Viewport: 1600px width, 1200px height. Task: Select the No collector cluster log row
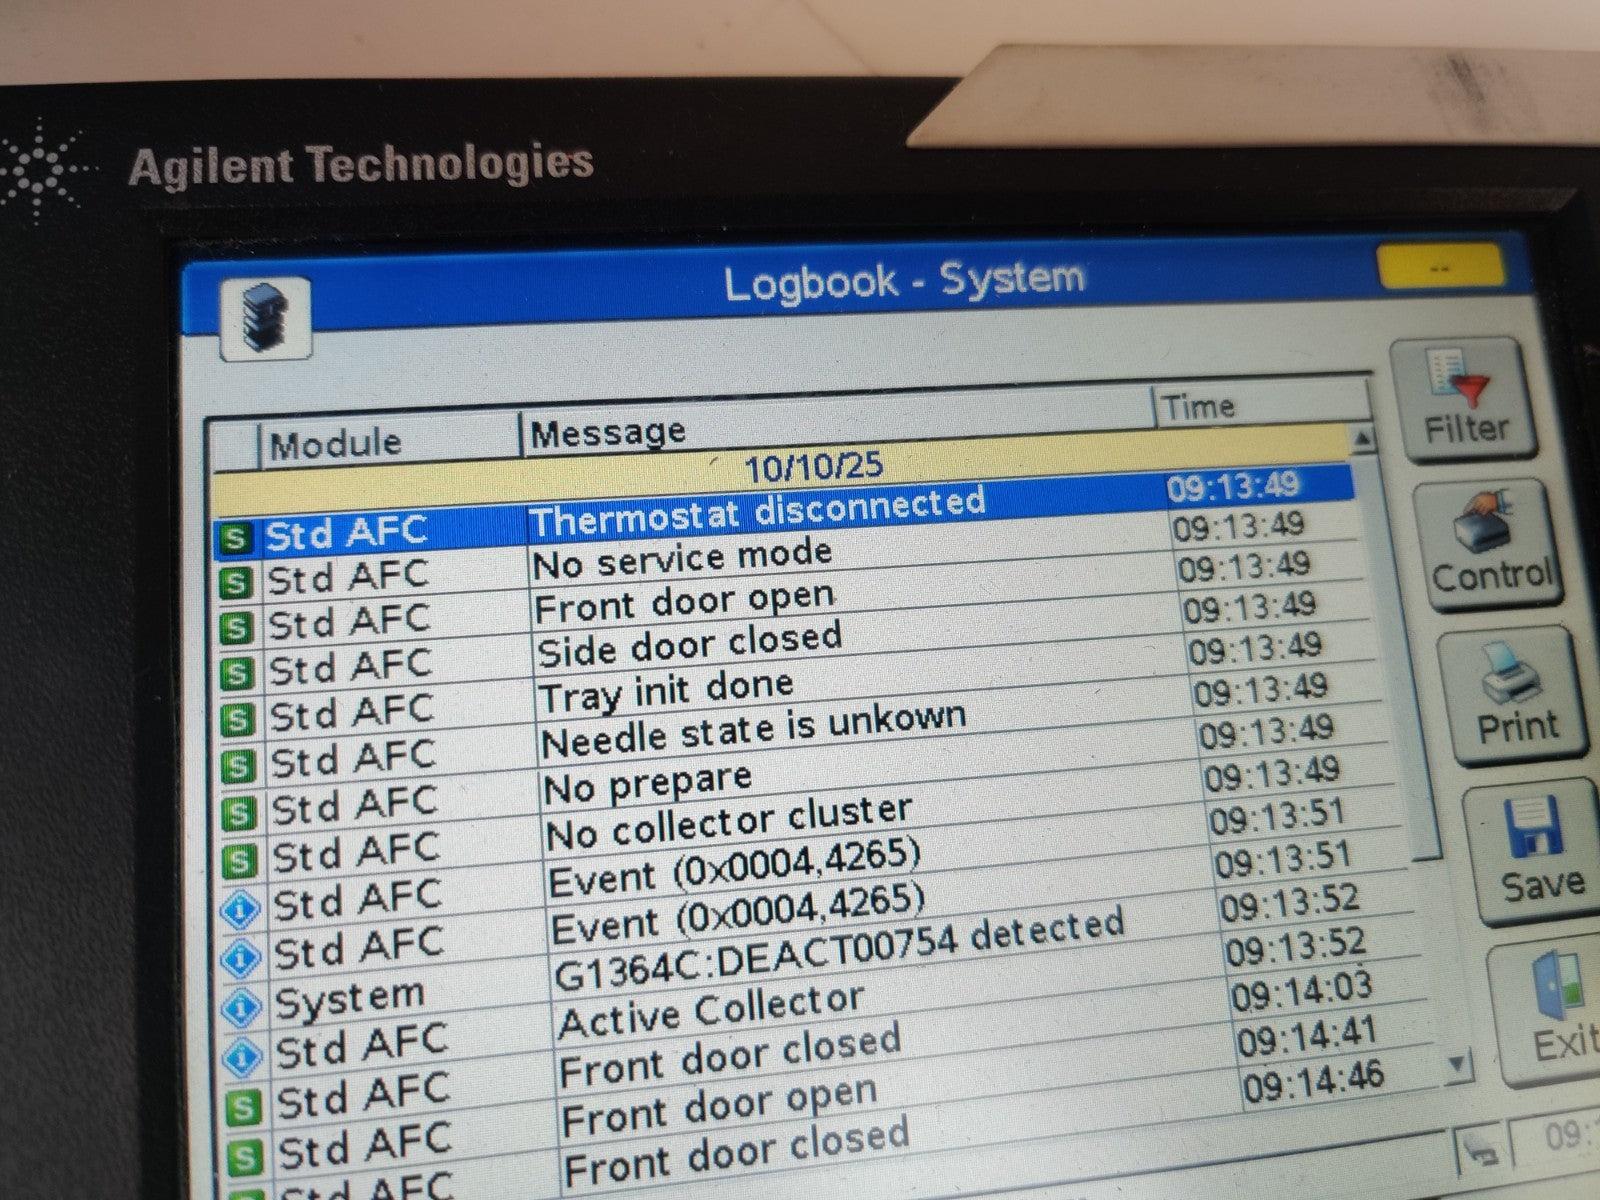[729, 822]
